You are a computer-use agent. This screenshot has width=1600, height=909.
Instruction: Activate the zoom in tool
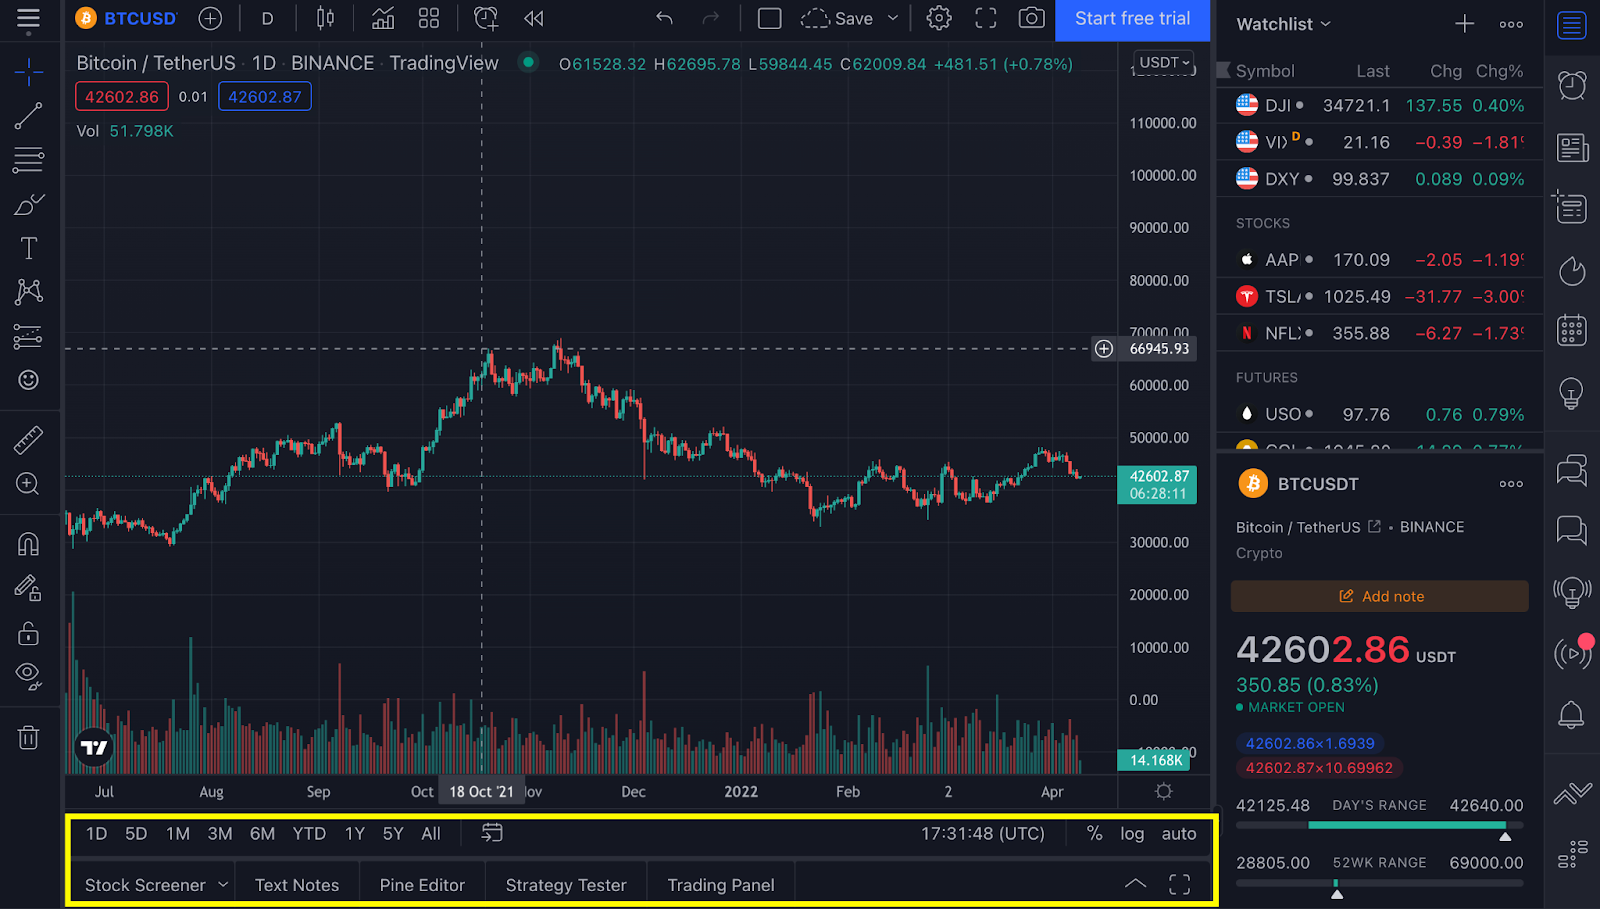pyautogui.click(x=28, y=484)
